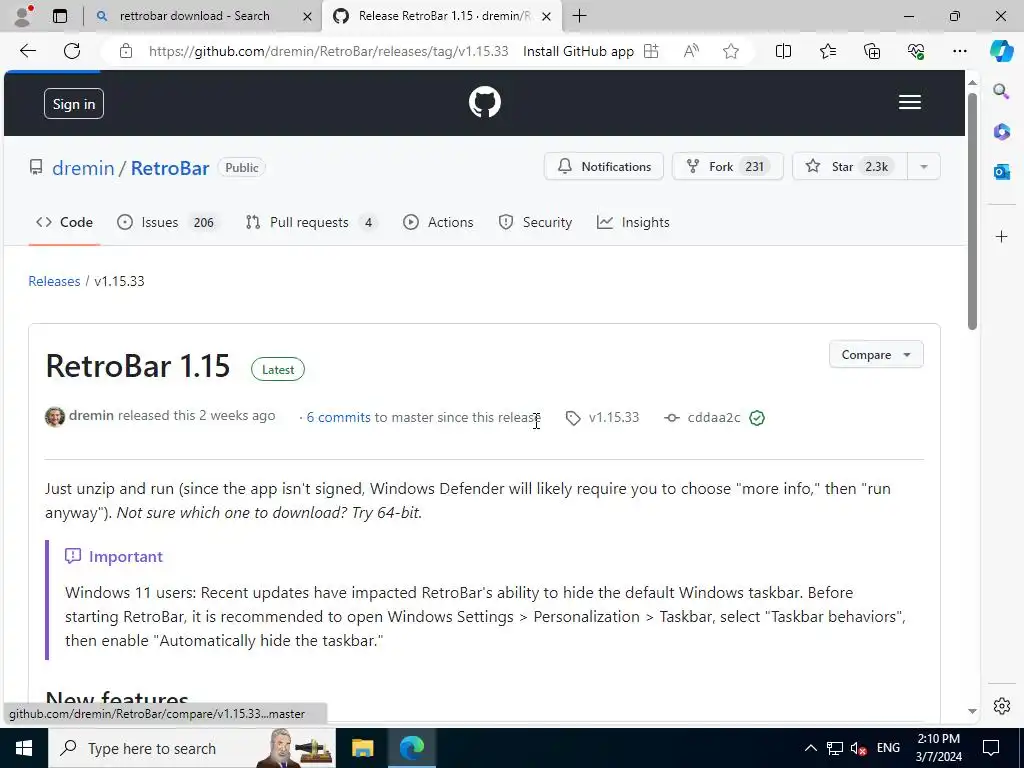The width and height of the screenshot is (1024, 768).
Task: Open the notification center icon
Action: click(x=991, y=748)
